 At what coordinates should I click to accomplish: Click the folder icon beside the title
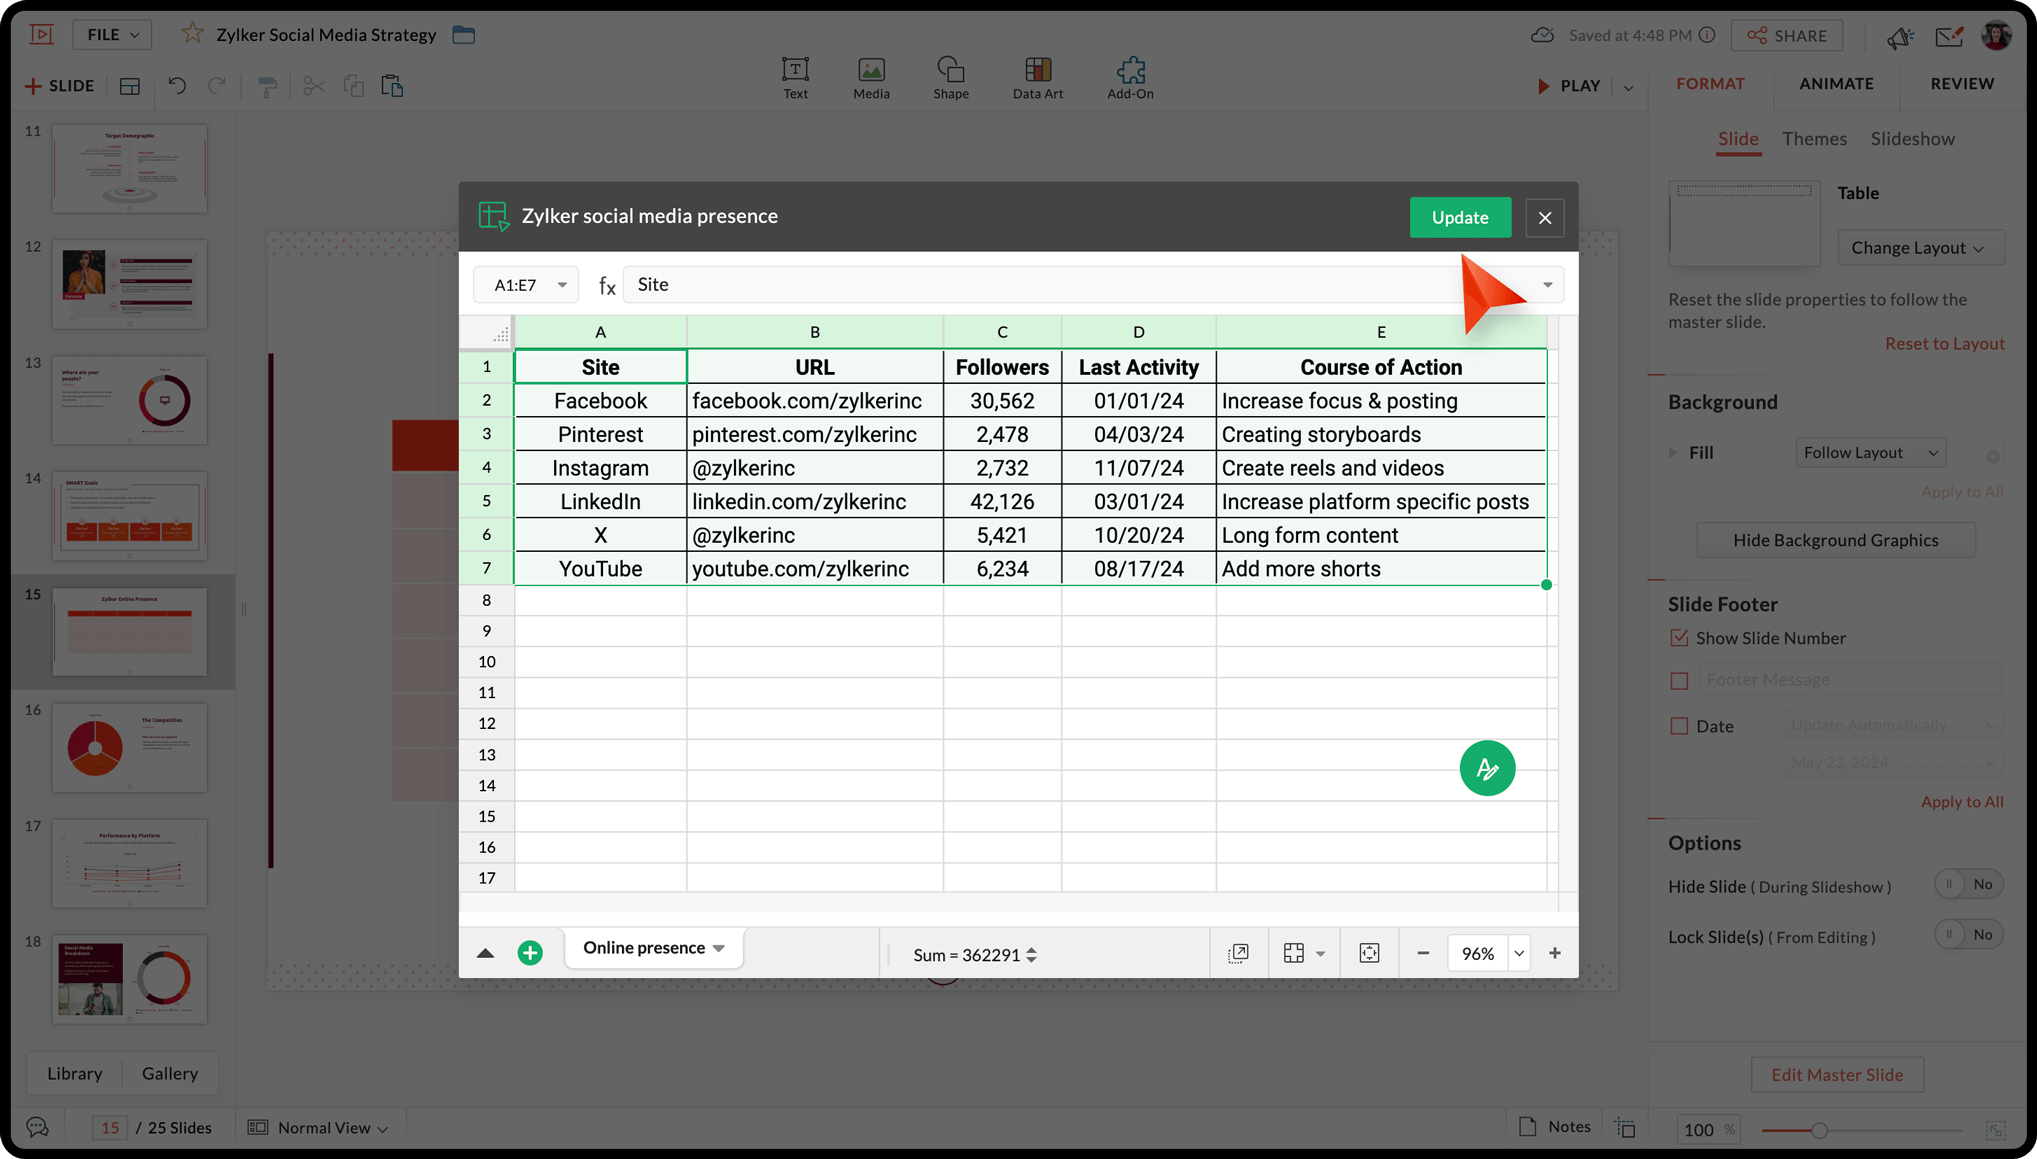(x=463, y=34)
